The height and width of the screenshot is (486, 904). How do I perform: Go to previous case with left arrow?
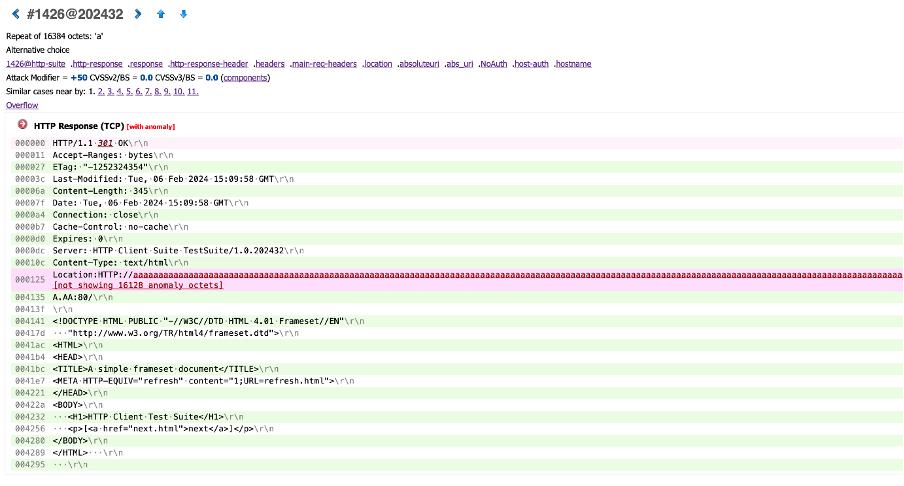point(16,14)
